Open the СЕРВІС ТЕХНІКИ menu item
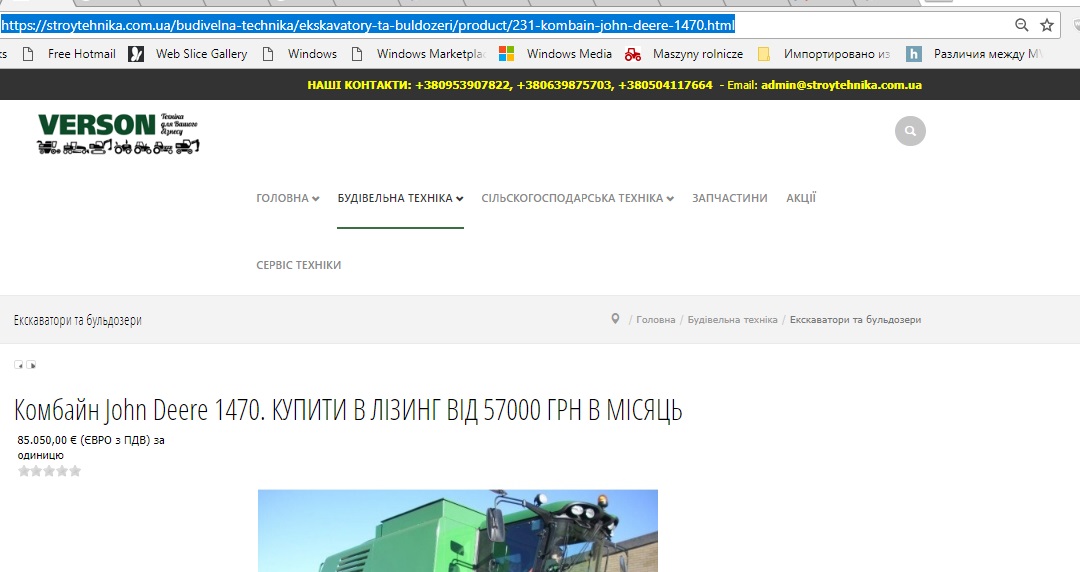 coord(298,265)
